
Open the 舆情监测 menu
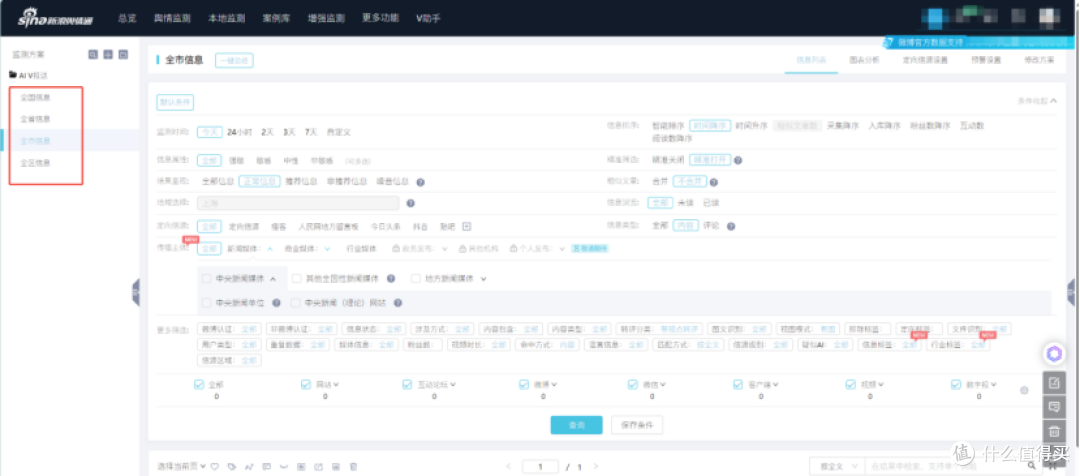(x=172, y=18)
